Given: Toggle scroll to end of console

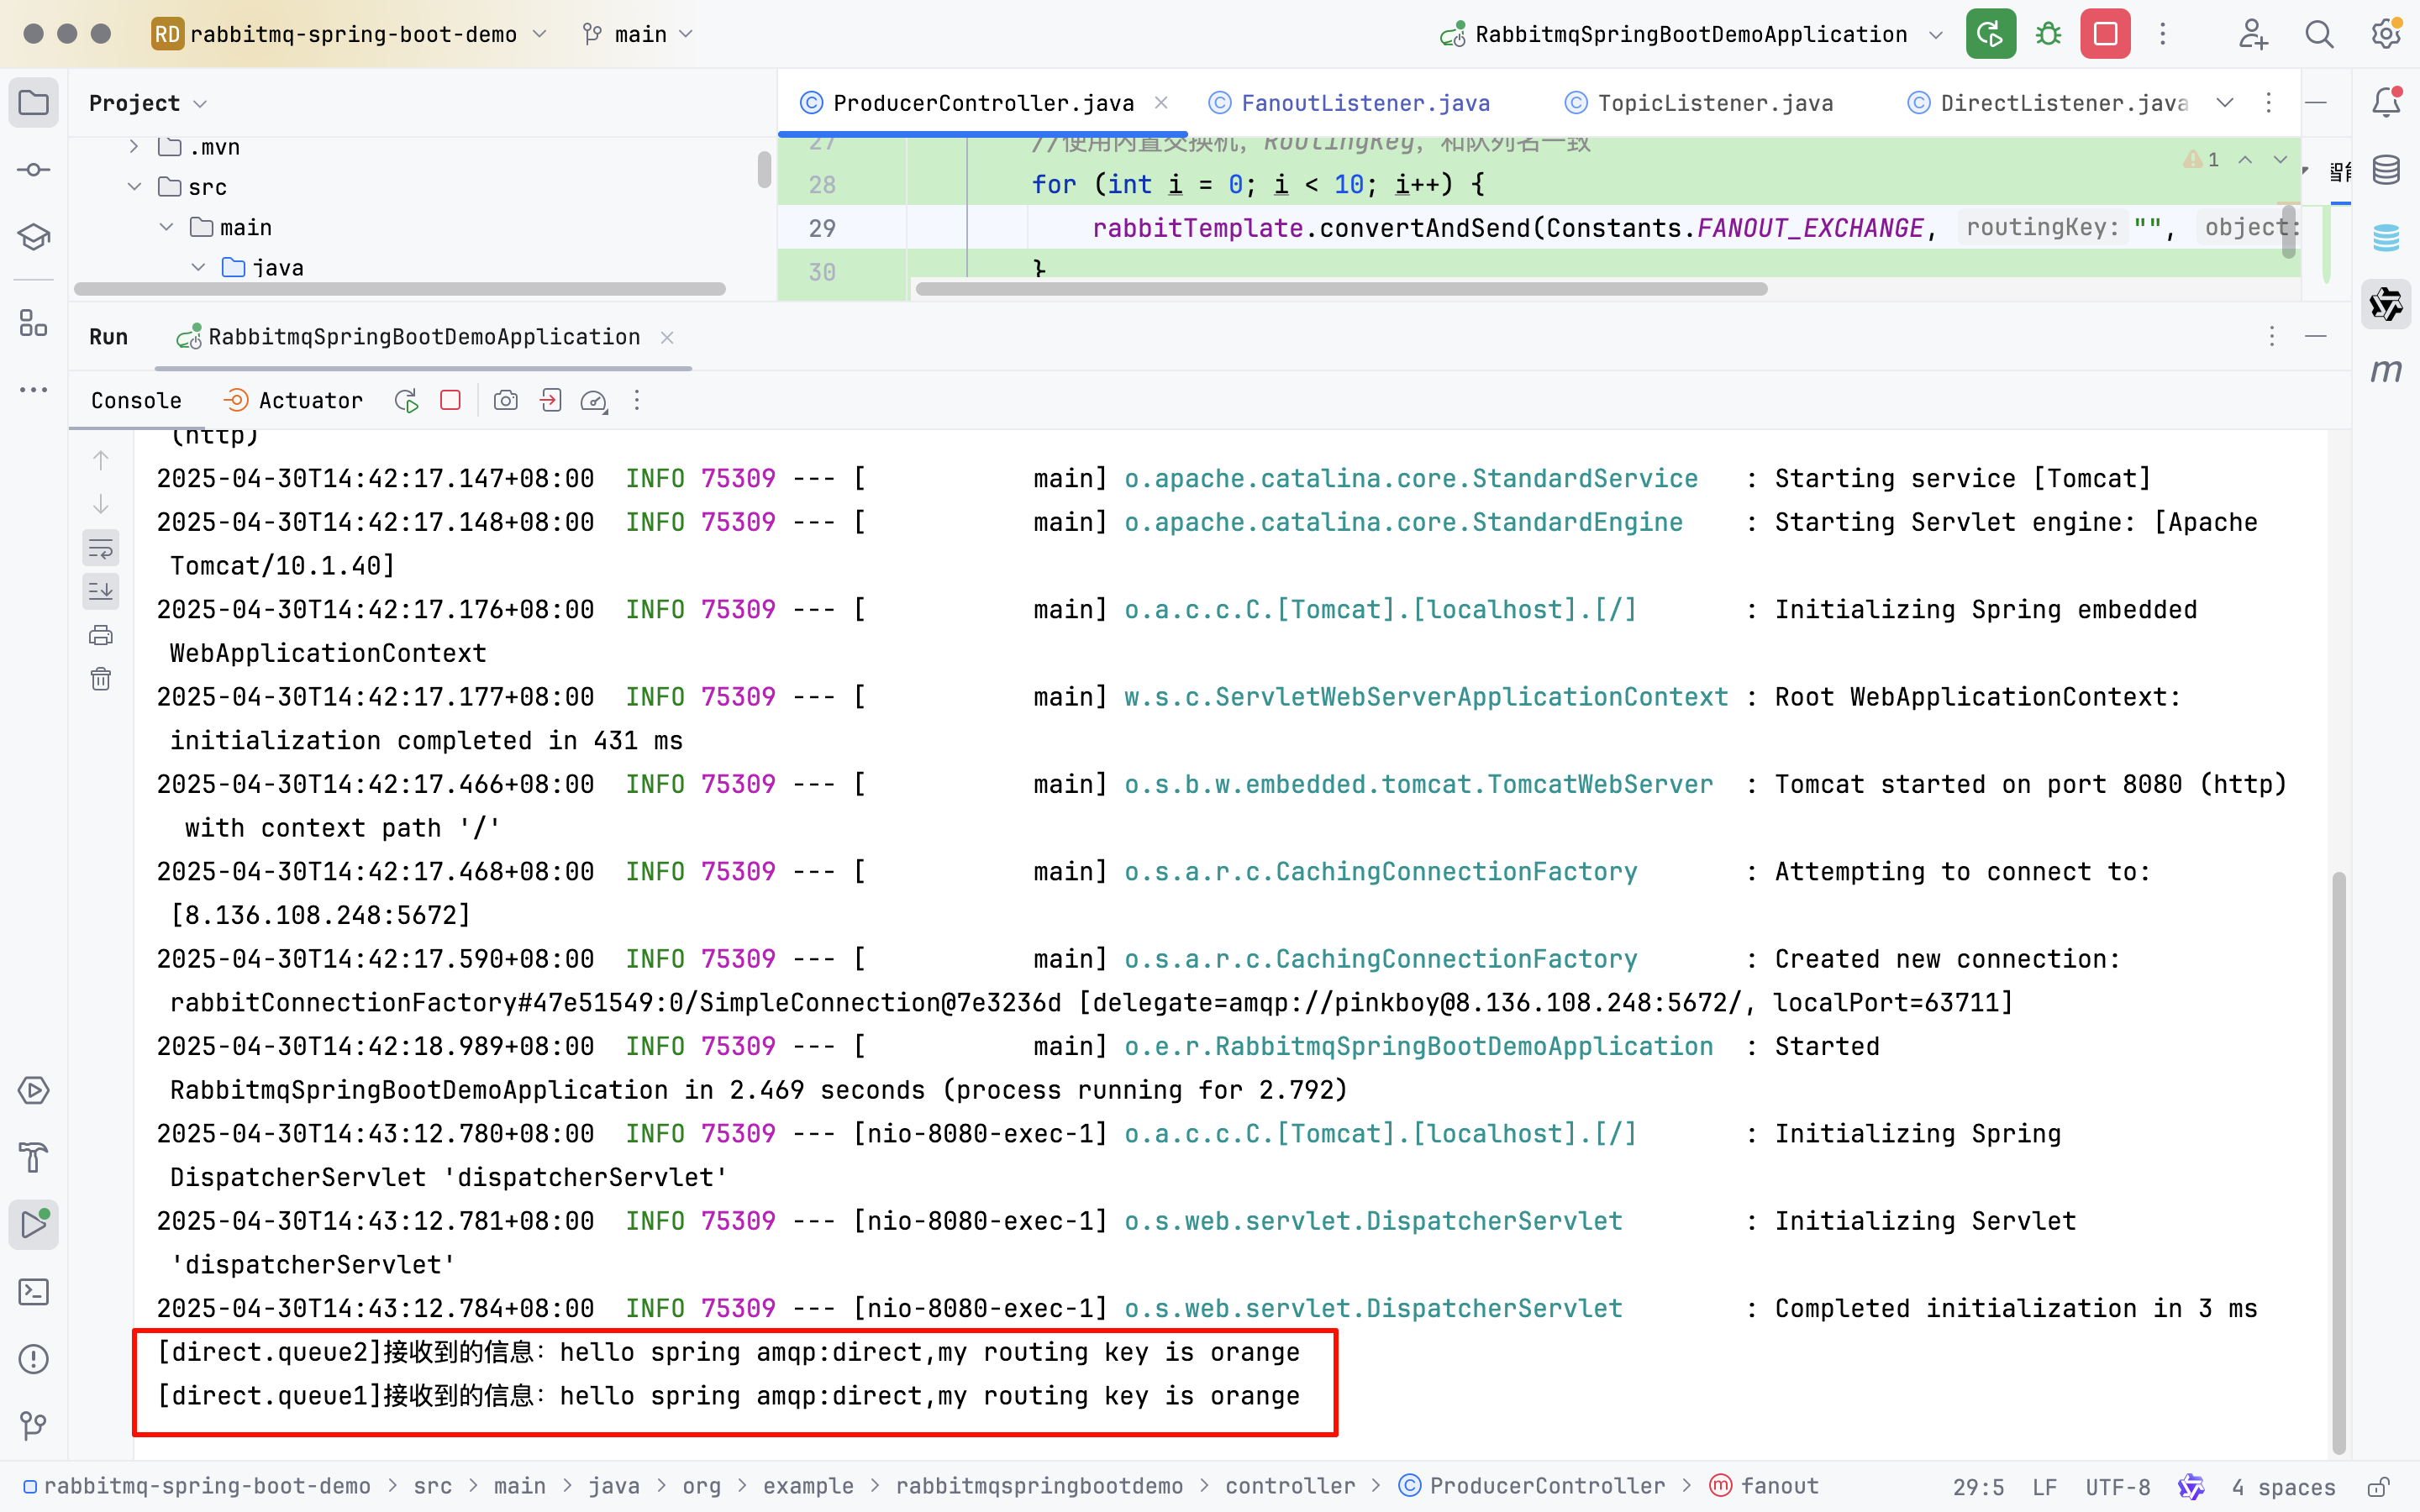Looking at the screenshot, I should [101, 591].
